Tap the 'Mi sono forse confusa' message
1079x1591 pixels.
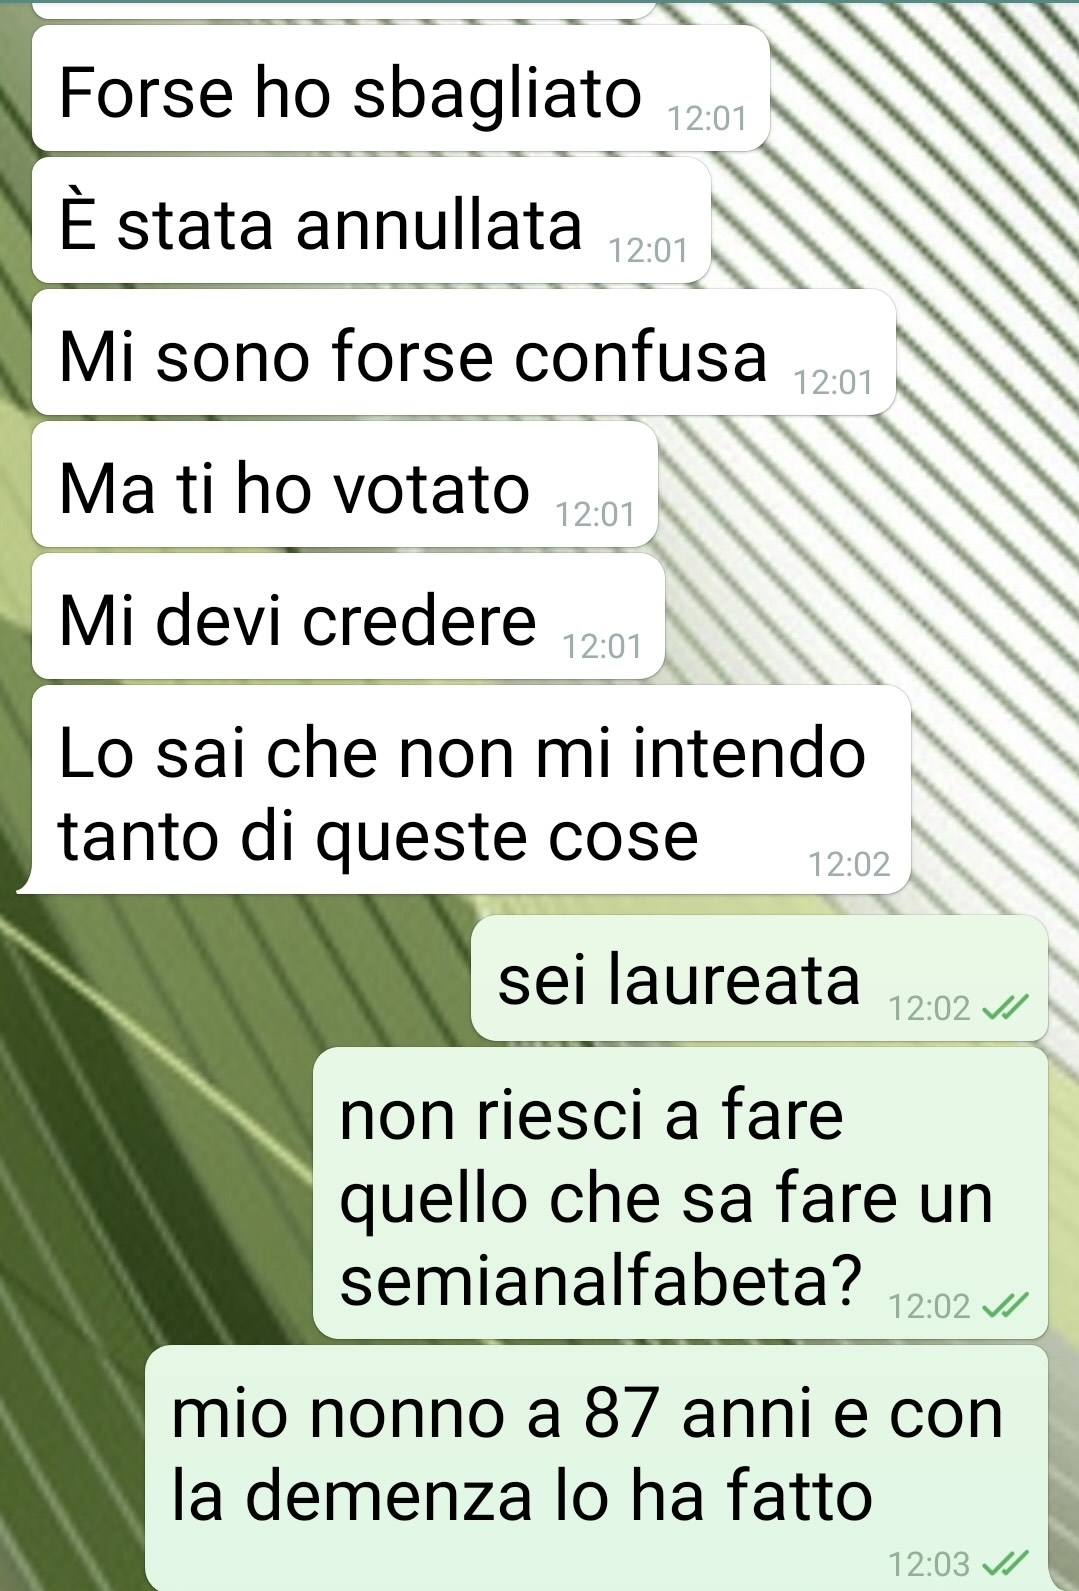(x=463, y=352)
